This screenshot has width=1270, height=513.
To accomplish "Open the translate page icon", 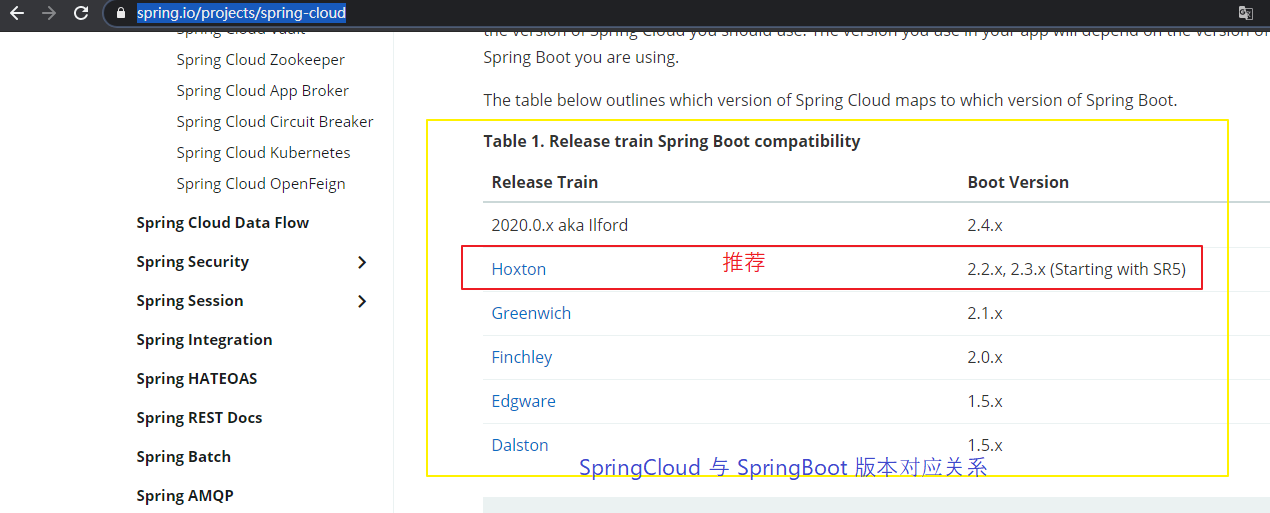I will tap(1246, 13).
